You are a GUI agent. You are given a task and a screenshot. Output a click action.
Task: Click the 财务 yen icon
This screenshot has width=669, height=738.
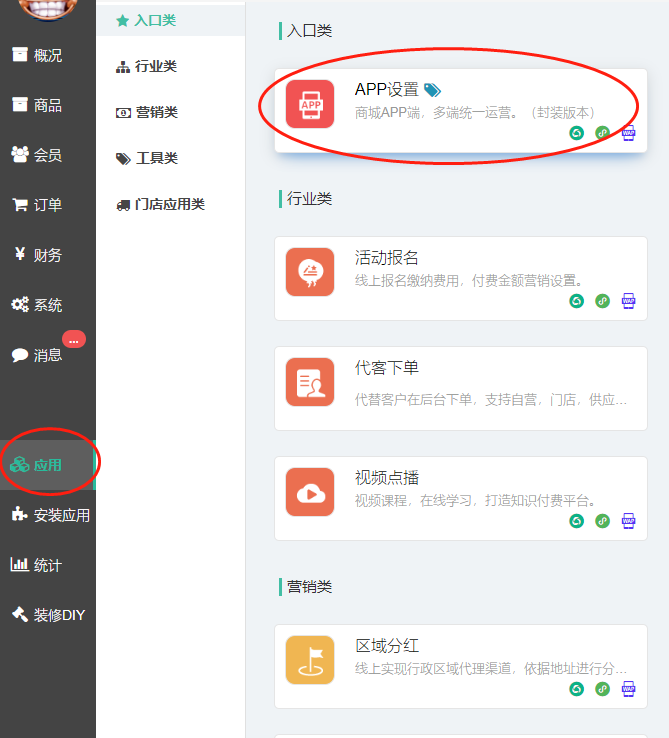point(20,254)
